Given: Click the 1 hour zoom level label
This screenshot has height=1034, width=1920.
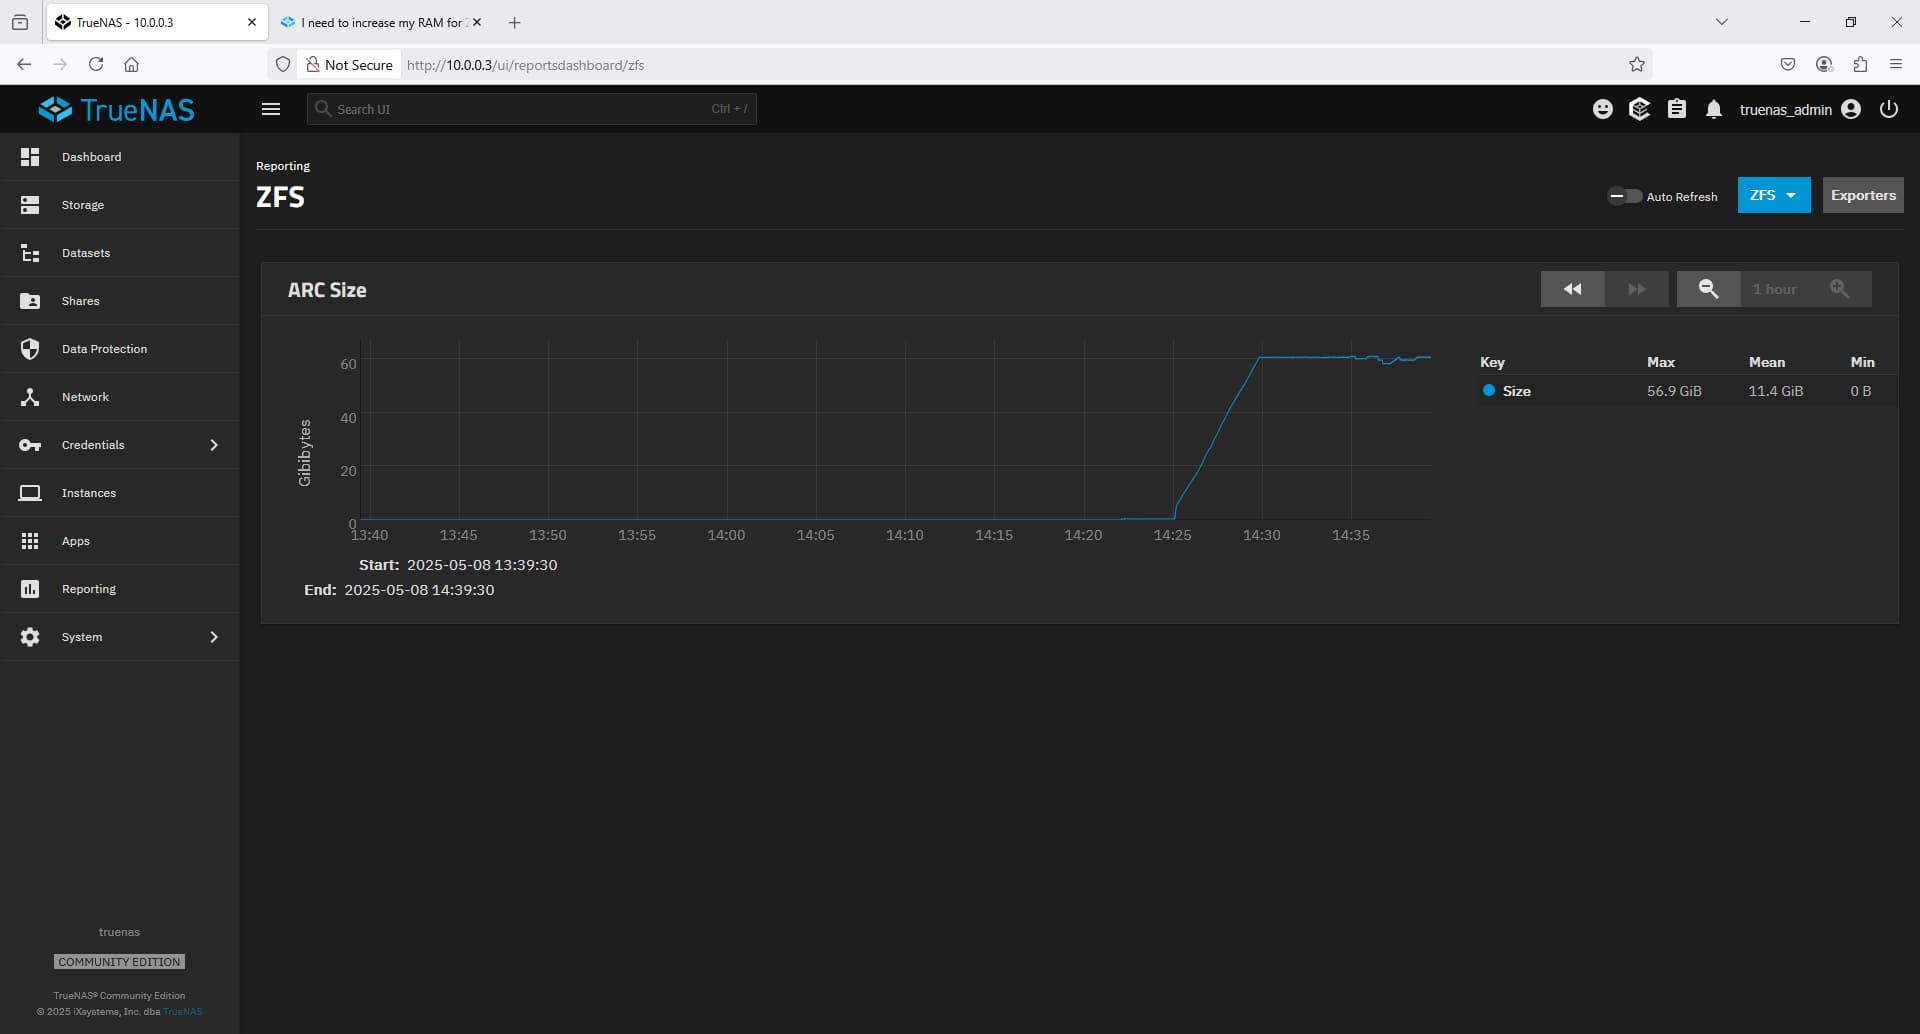Looking at the screenshot, I should click(x=1774, y=289).
